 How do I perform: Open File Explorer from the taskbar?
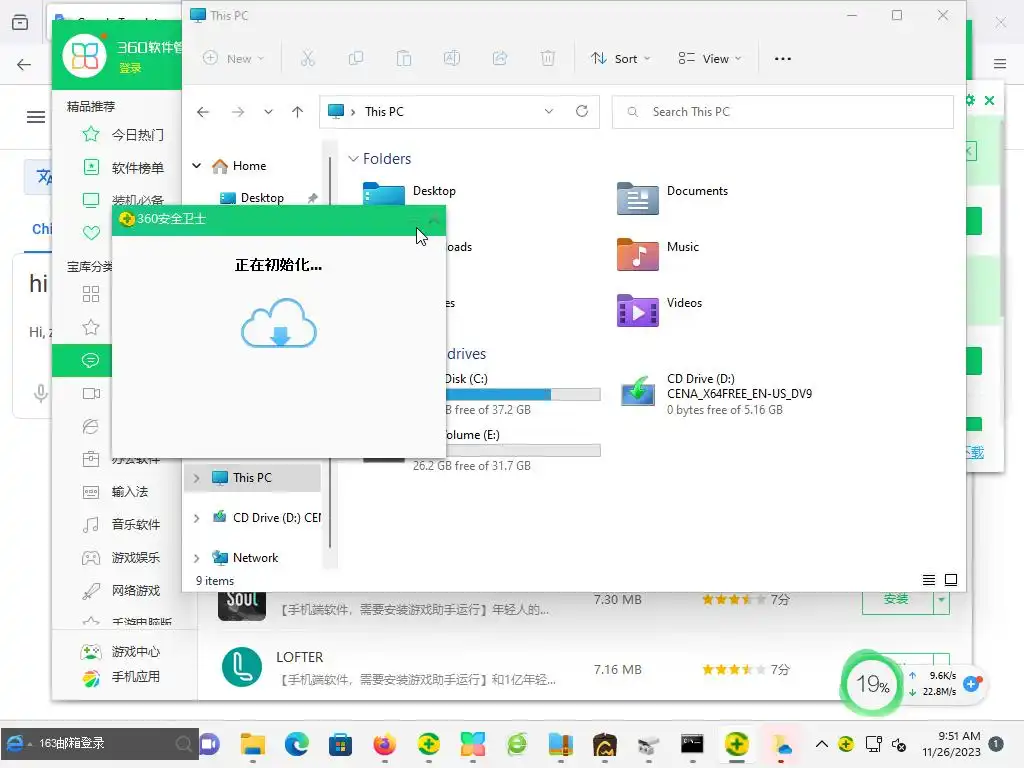253,744
